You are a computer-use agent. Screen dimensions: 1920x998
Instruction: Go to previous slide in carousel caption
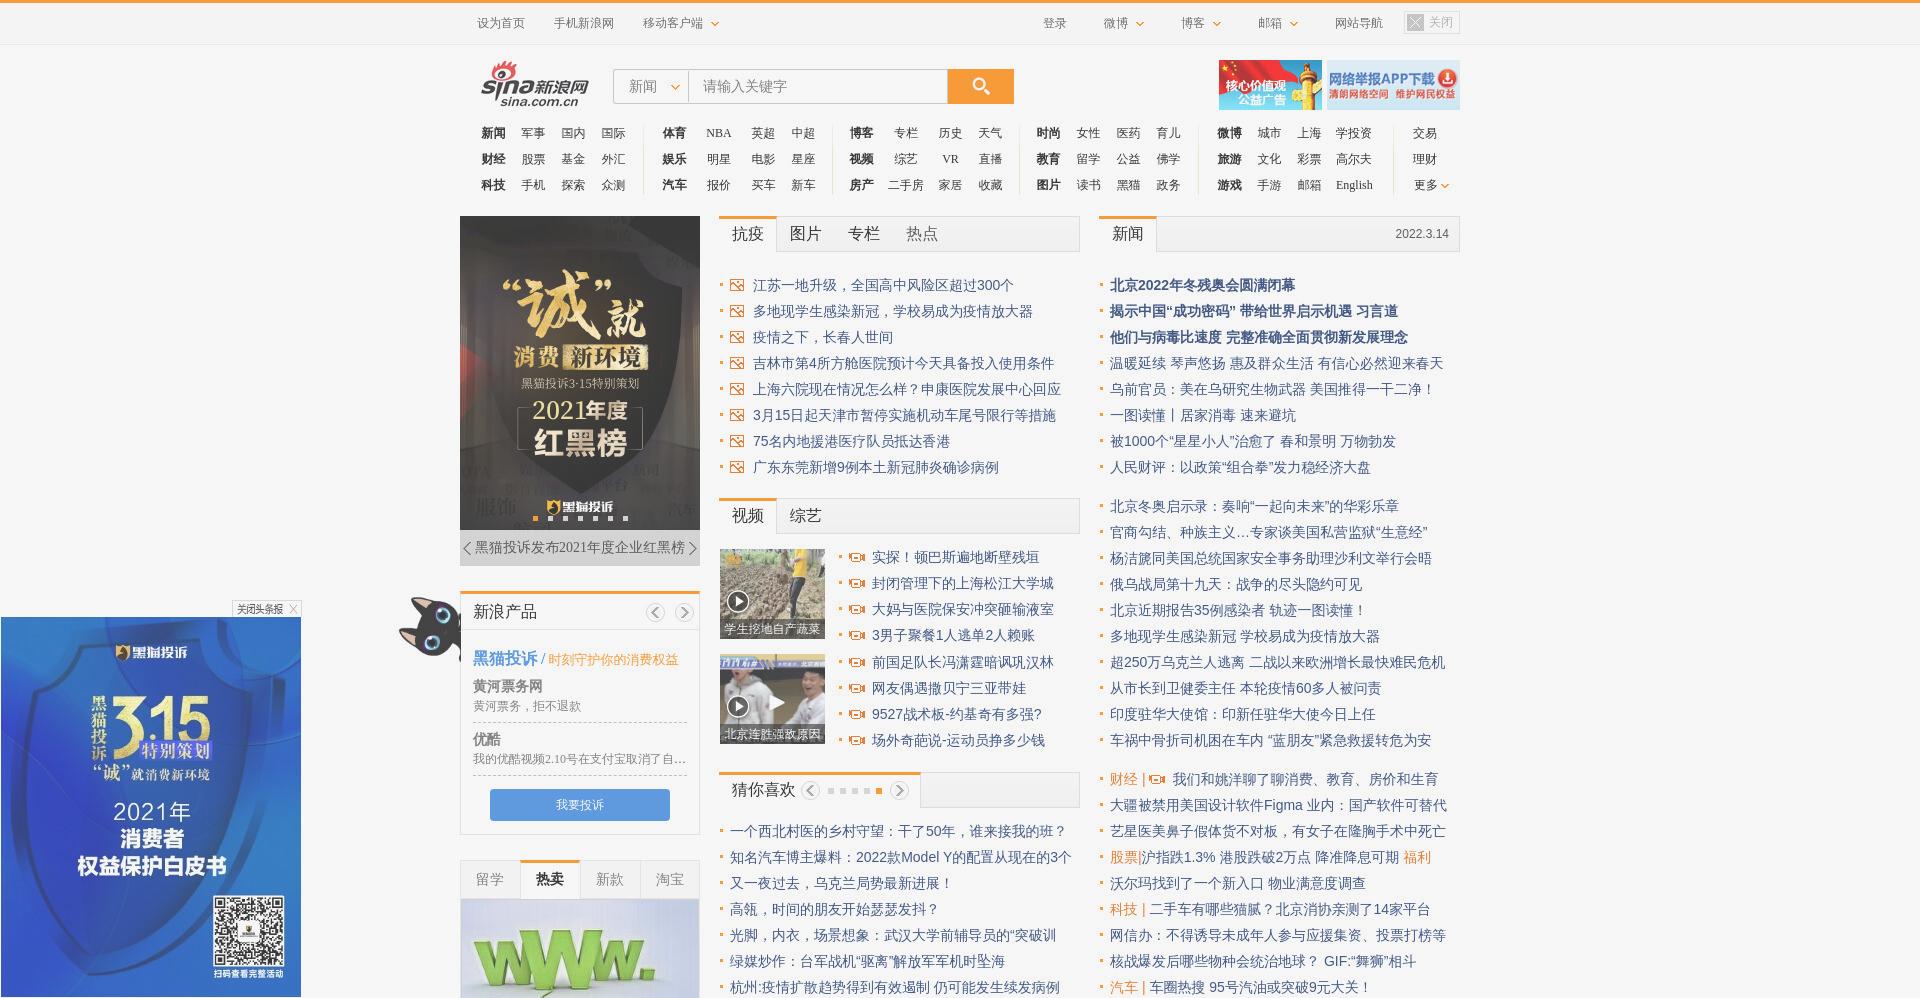pyautogui.click(x=467, y=548)
